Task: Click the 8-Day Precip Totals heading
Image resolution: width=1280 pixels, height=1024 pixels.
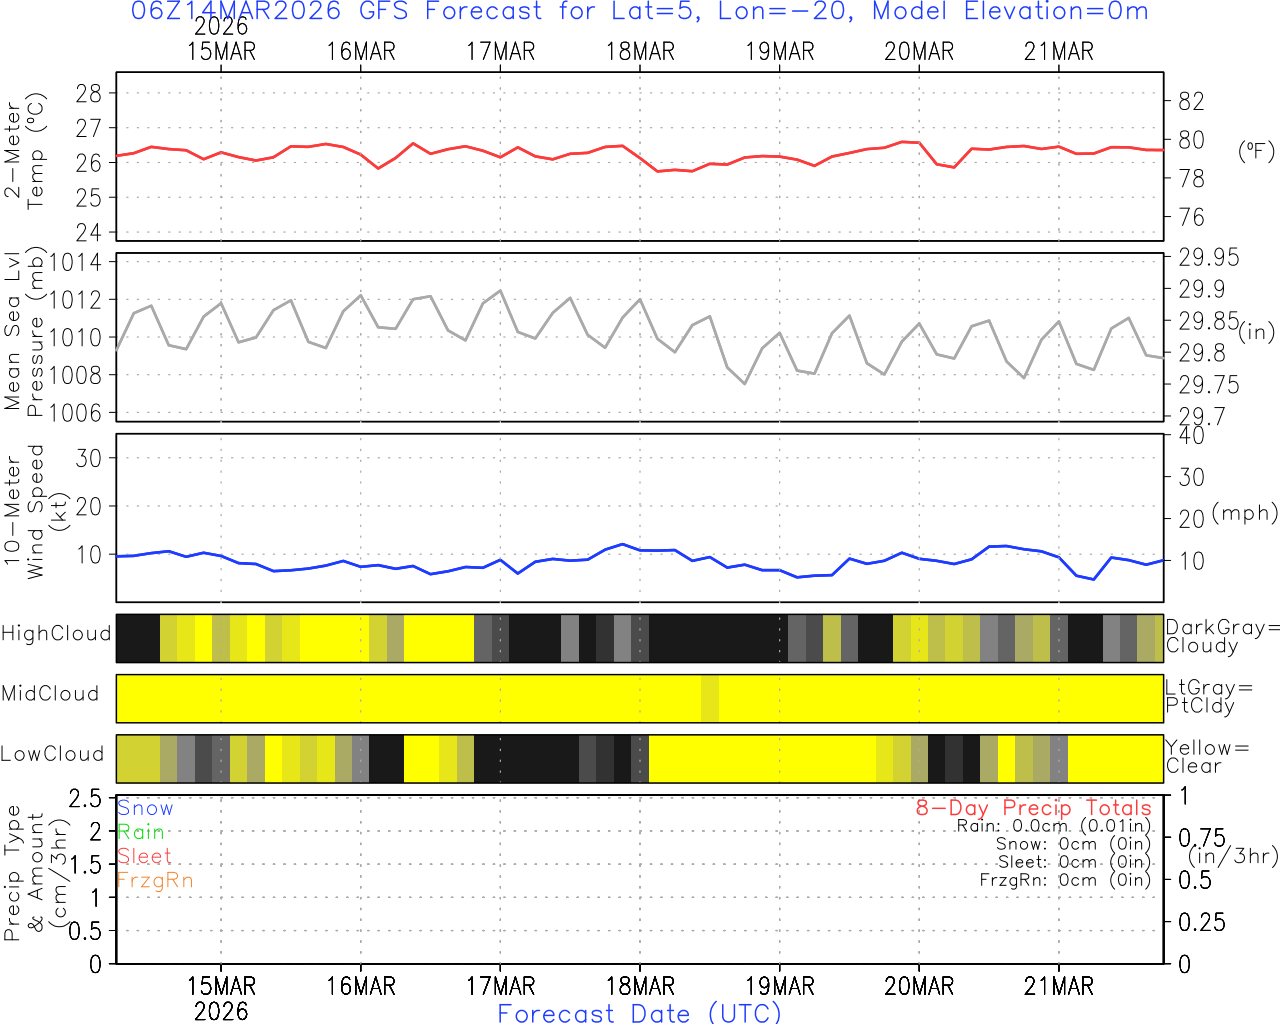Action: pos(1033,808)
